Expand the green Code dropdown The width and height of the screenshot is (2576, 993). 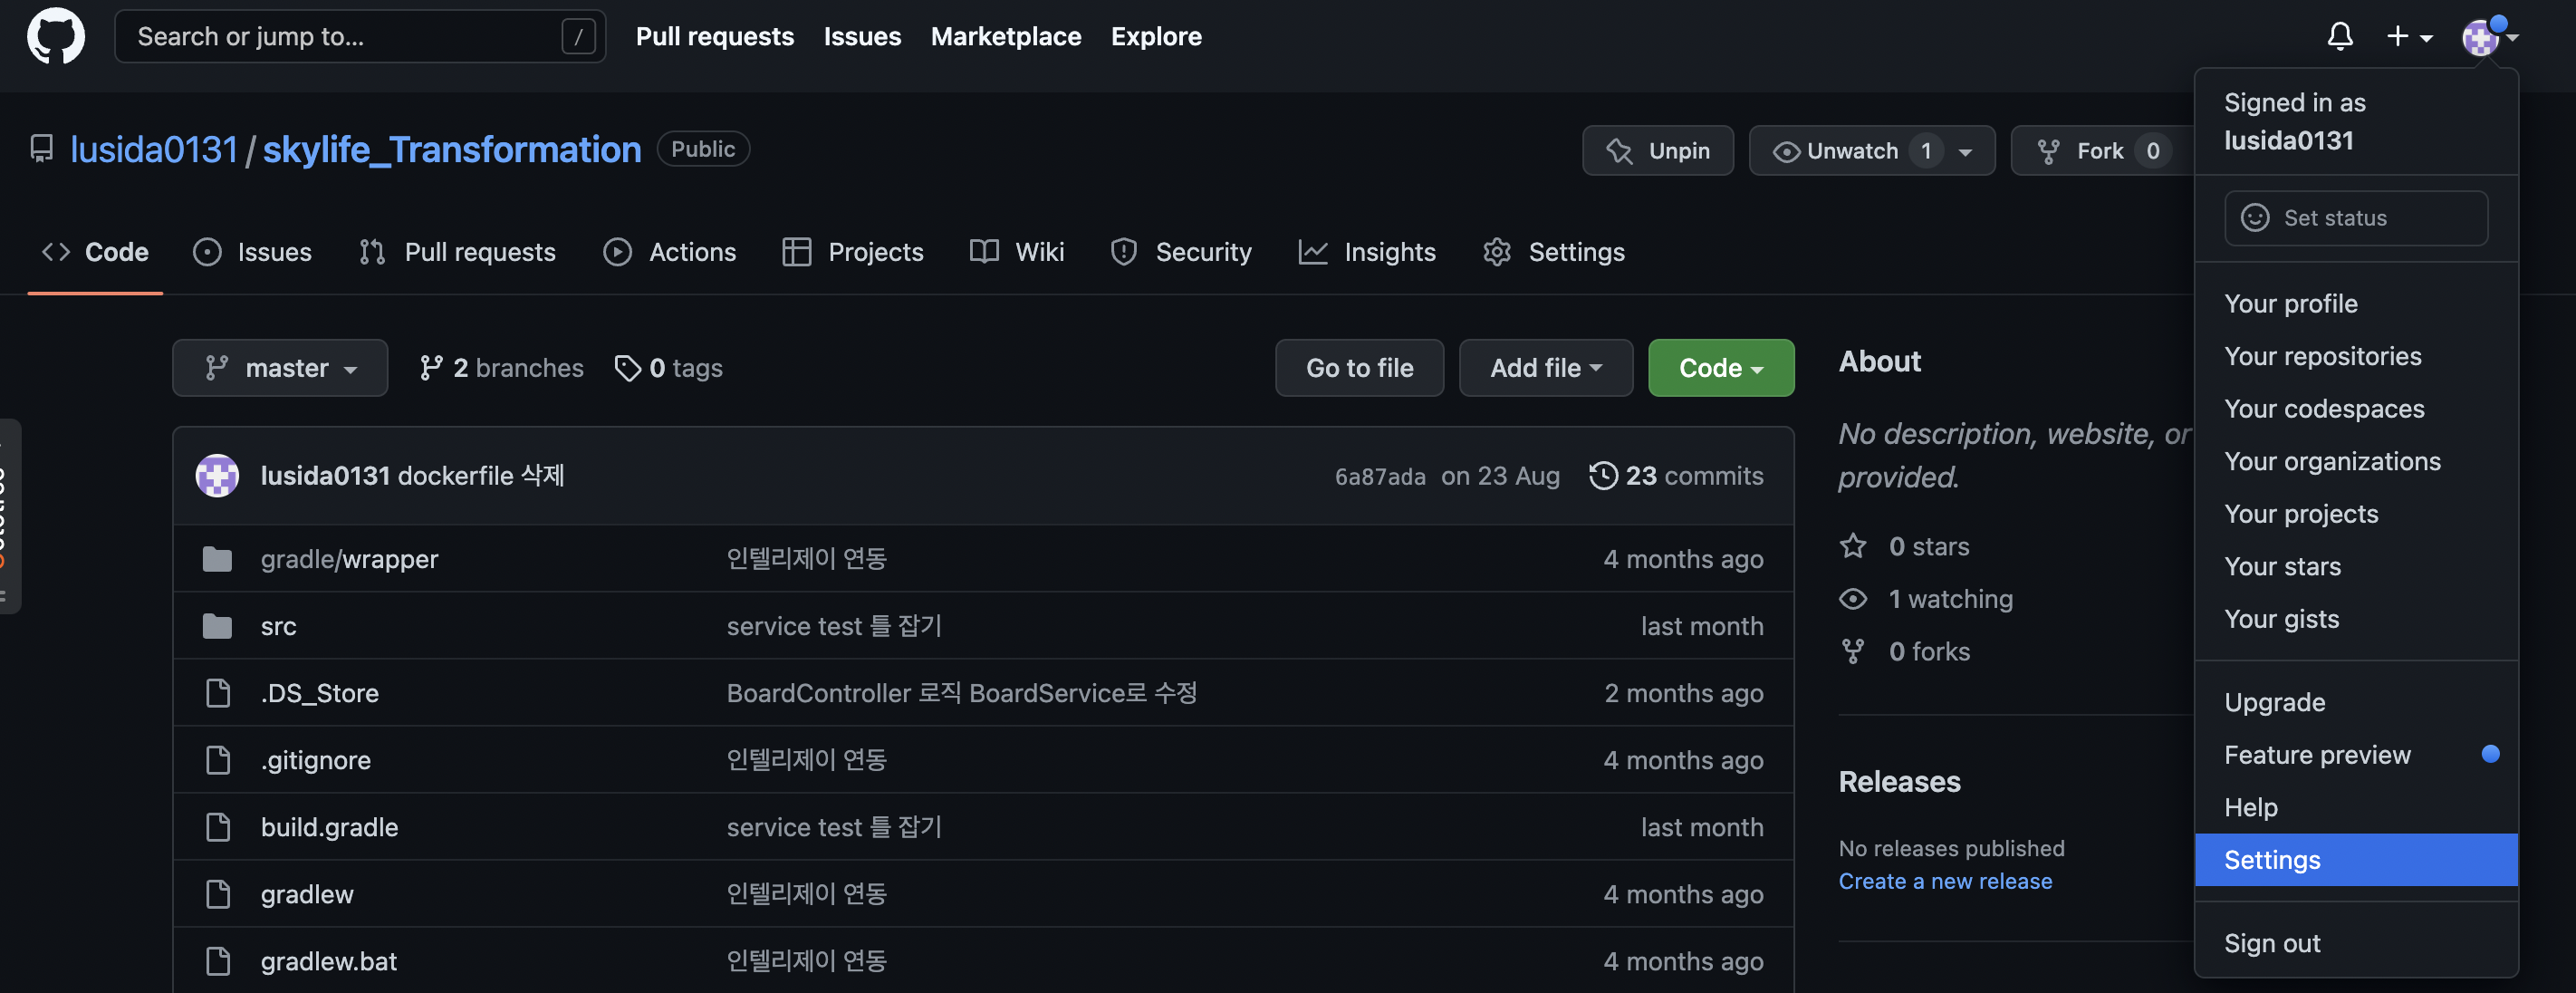point(1720,368)
